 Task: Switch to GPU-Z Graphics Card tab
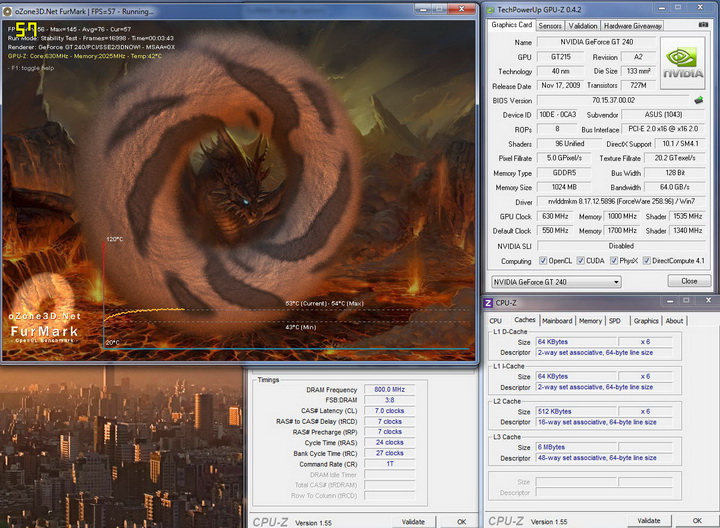(x=511, y=25)
